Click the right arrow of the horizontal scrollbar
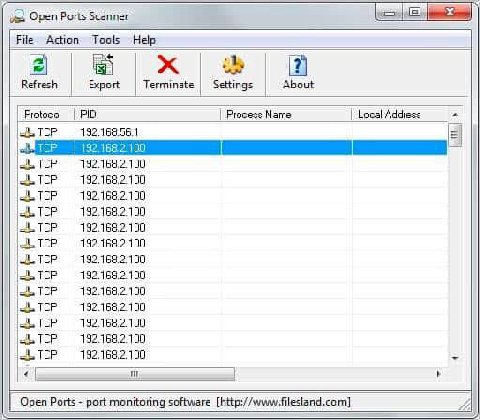 point(439,374)
